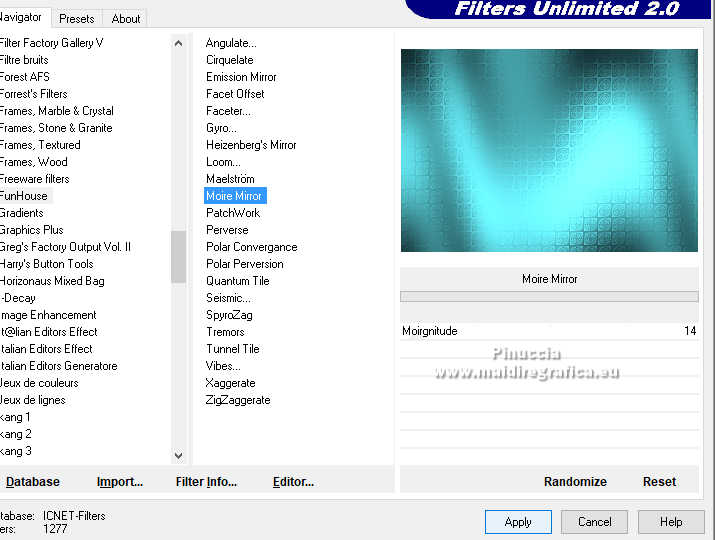Click the Apply button
This screenshot has height=540, width=715.
click(518, 522)
